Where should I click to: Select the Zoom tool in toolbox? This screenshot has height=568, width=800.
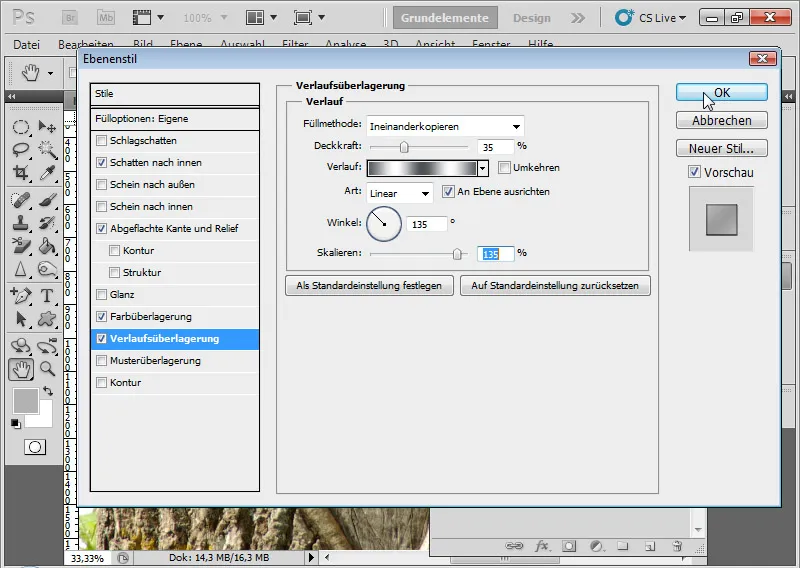tap(47, 368)
